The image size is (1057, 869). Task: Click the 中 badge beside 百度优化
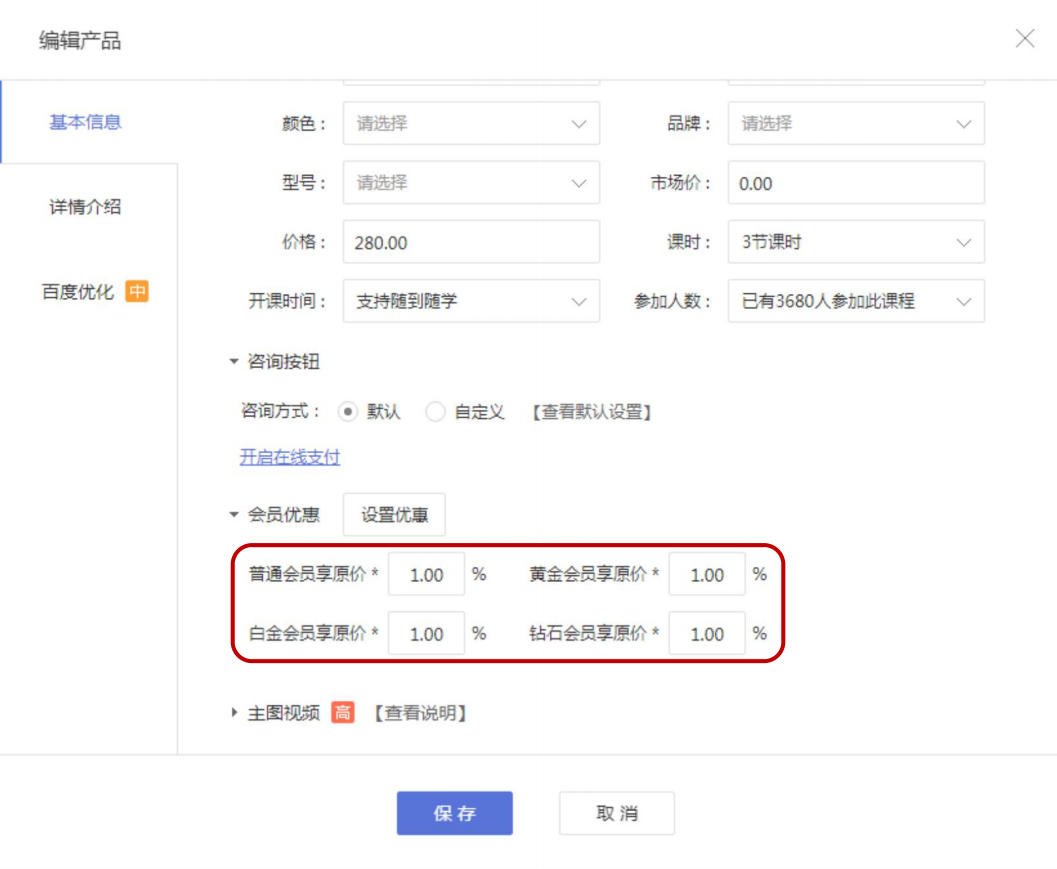[x=137, y=292]
